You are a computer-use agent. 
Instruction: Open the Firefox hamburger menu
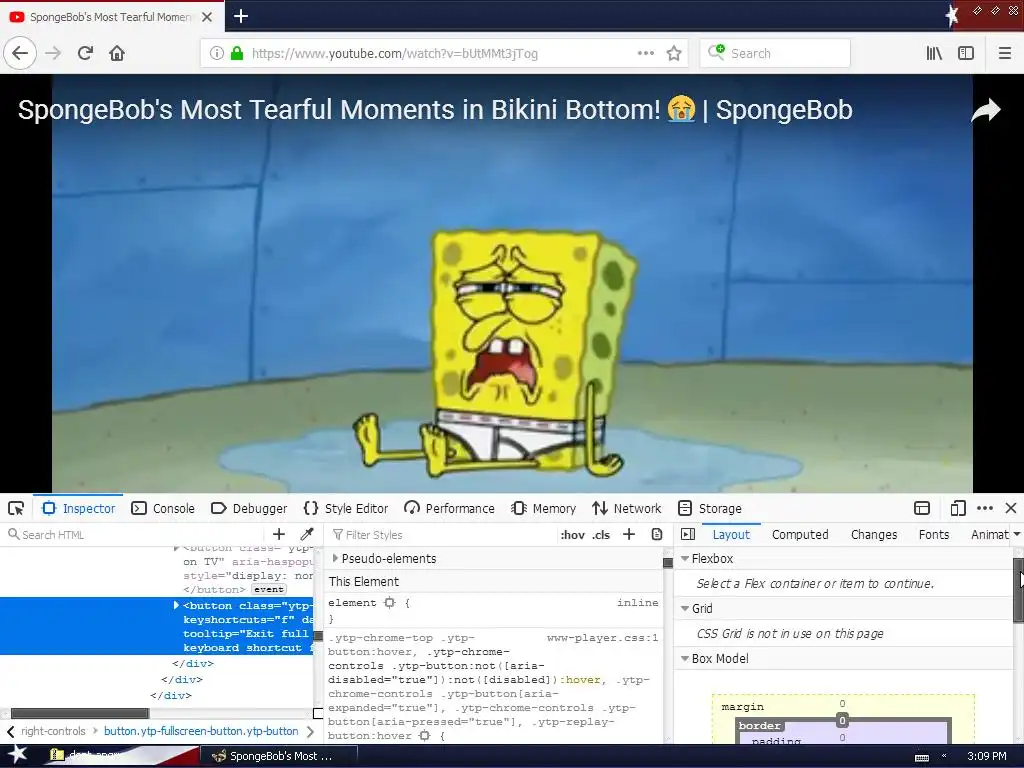pyautogui.click(x=1004, y=53)
